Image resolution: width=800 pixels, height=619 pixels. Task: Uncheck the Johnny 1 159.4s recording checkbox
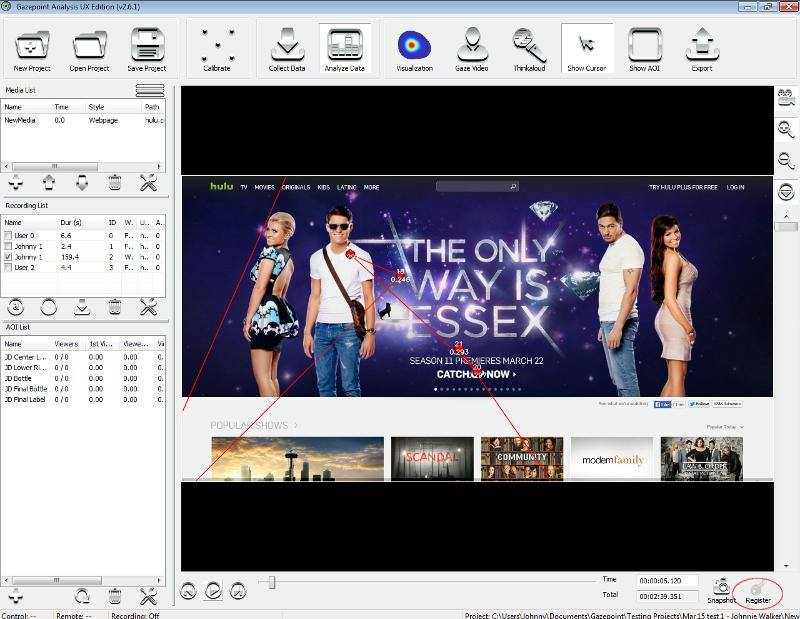pos(8,257)
